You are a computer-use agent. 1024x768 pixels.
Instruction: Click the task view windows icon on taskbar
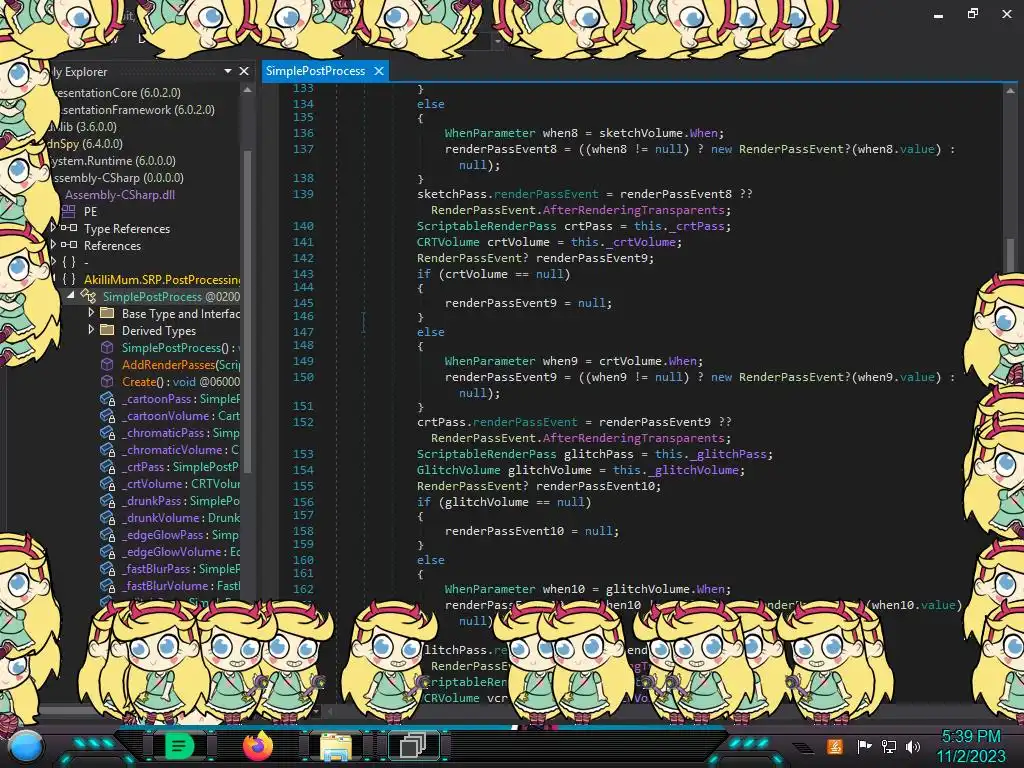click(x=413, y=746)
